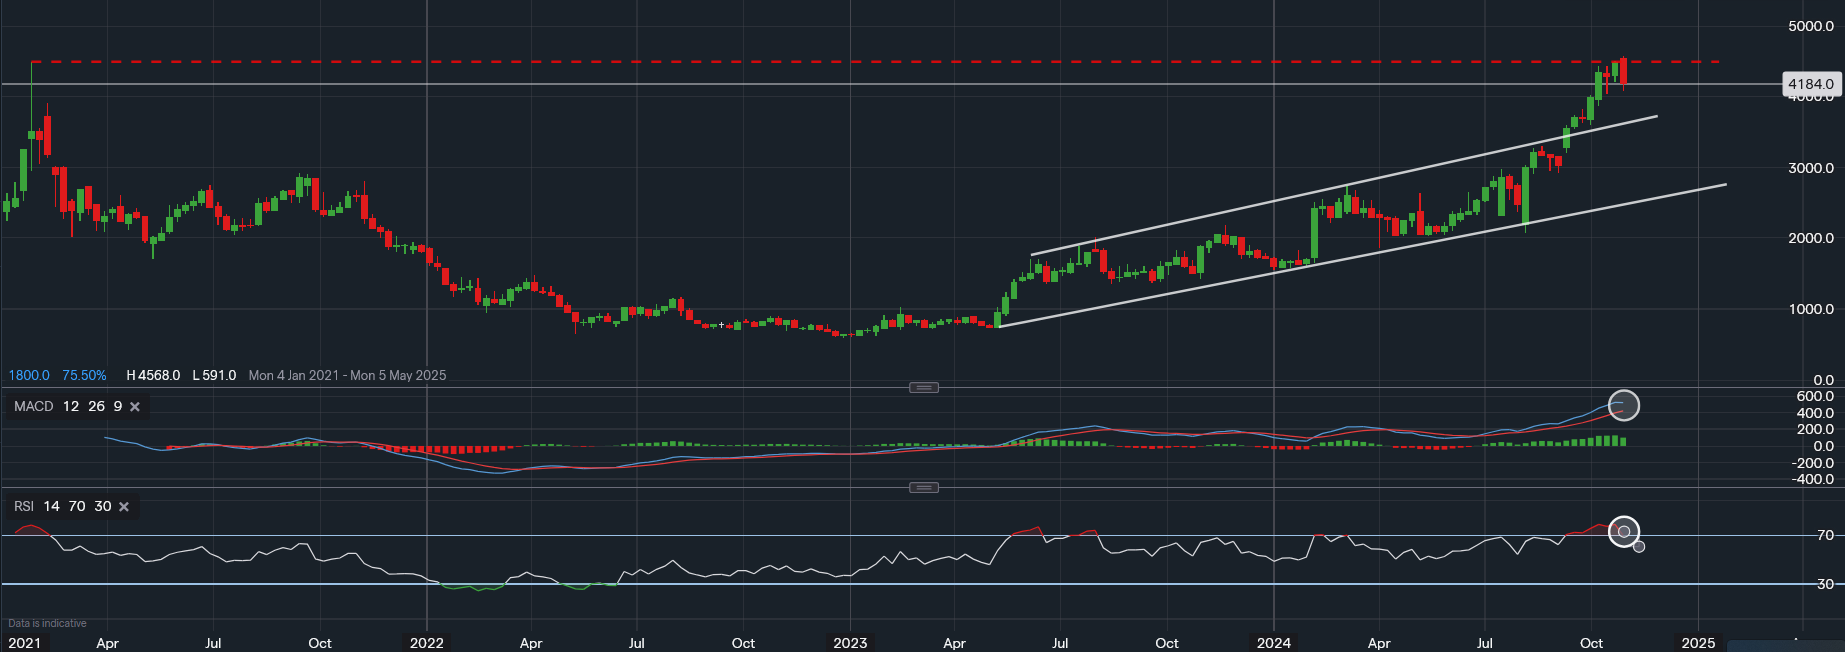This screenshot has width=1845, height=652.
Task: Click the 2025 label on time axis
Action: pyautogui.click(x=1698, y=643)
